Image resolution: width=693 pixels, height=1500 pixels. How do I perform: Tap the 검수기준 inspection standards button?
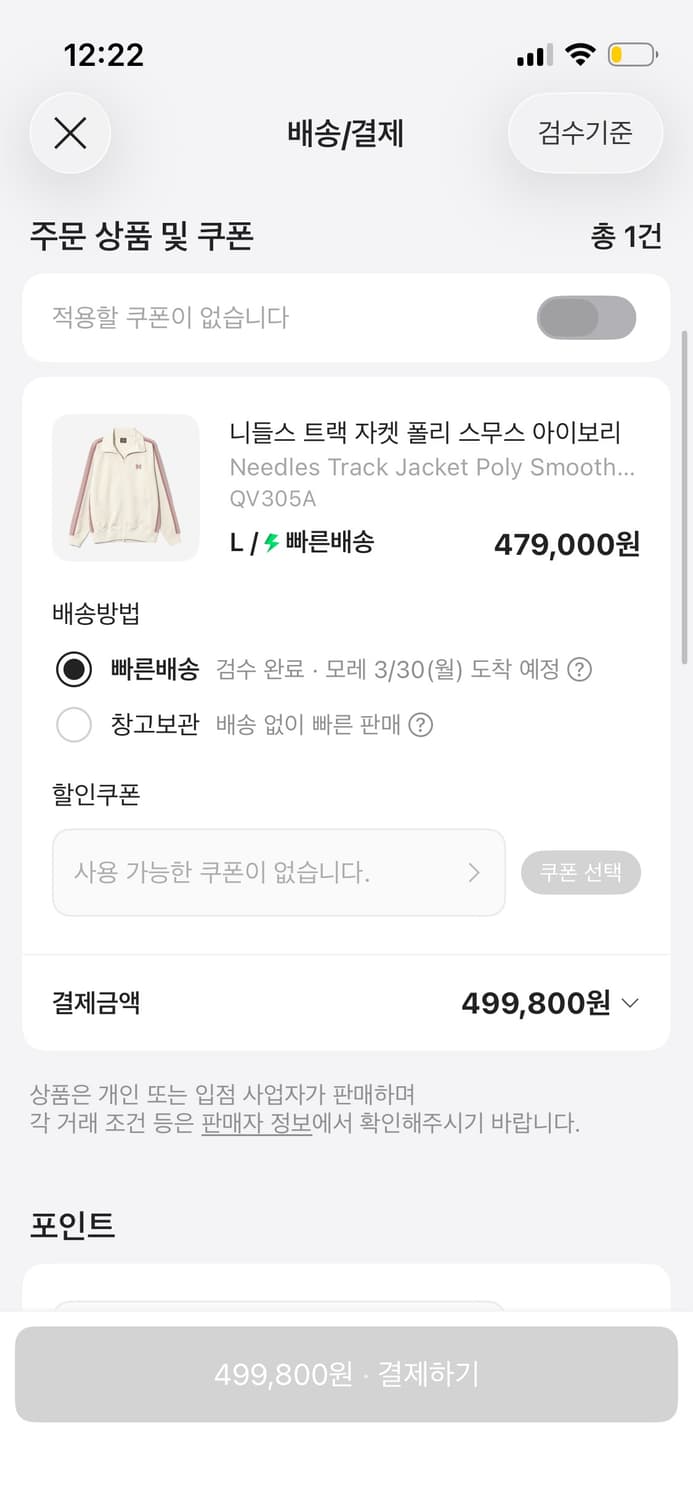click(585, 133)
